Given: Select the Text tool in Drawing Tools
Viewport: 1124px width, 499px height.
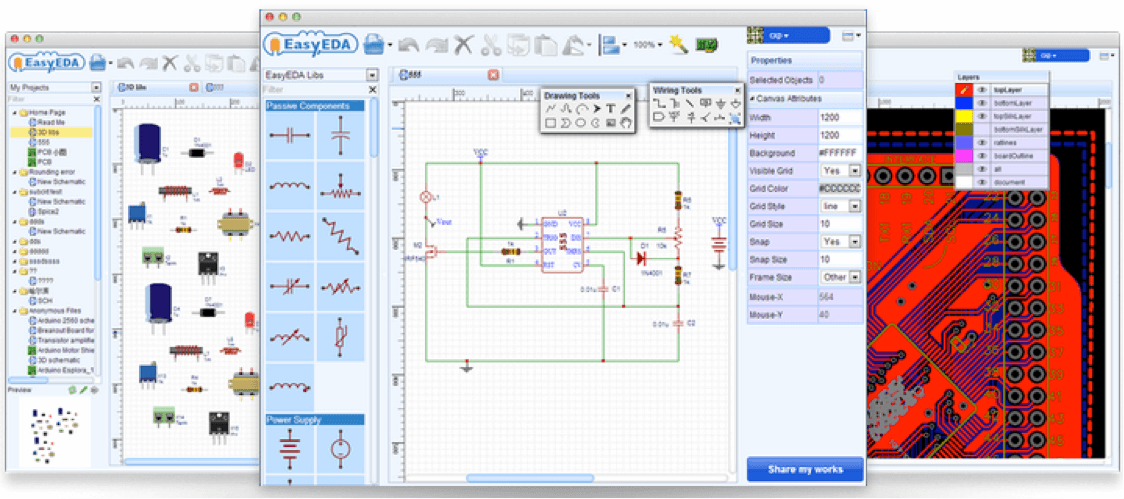Looking at the screenshot, I should coord(611,108).
